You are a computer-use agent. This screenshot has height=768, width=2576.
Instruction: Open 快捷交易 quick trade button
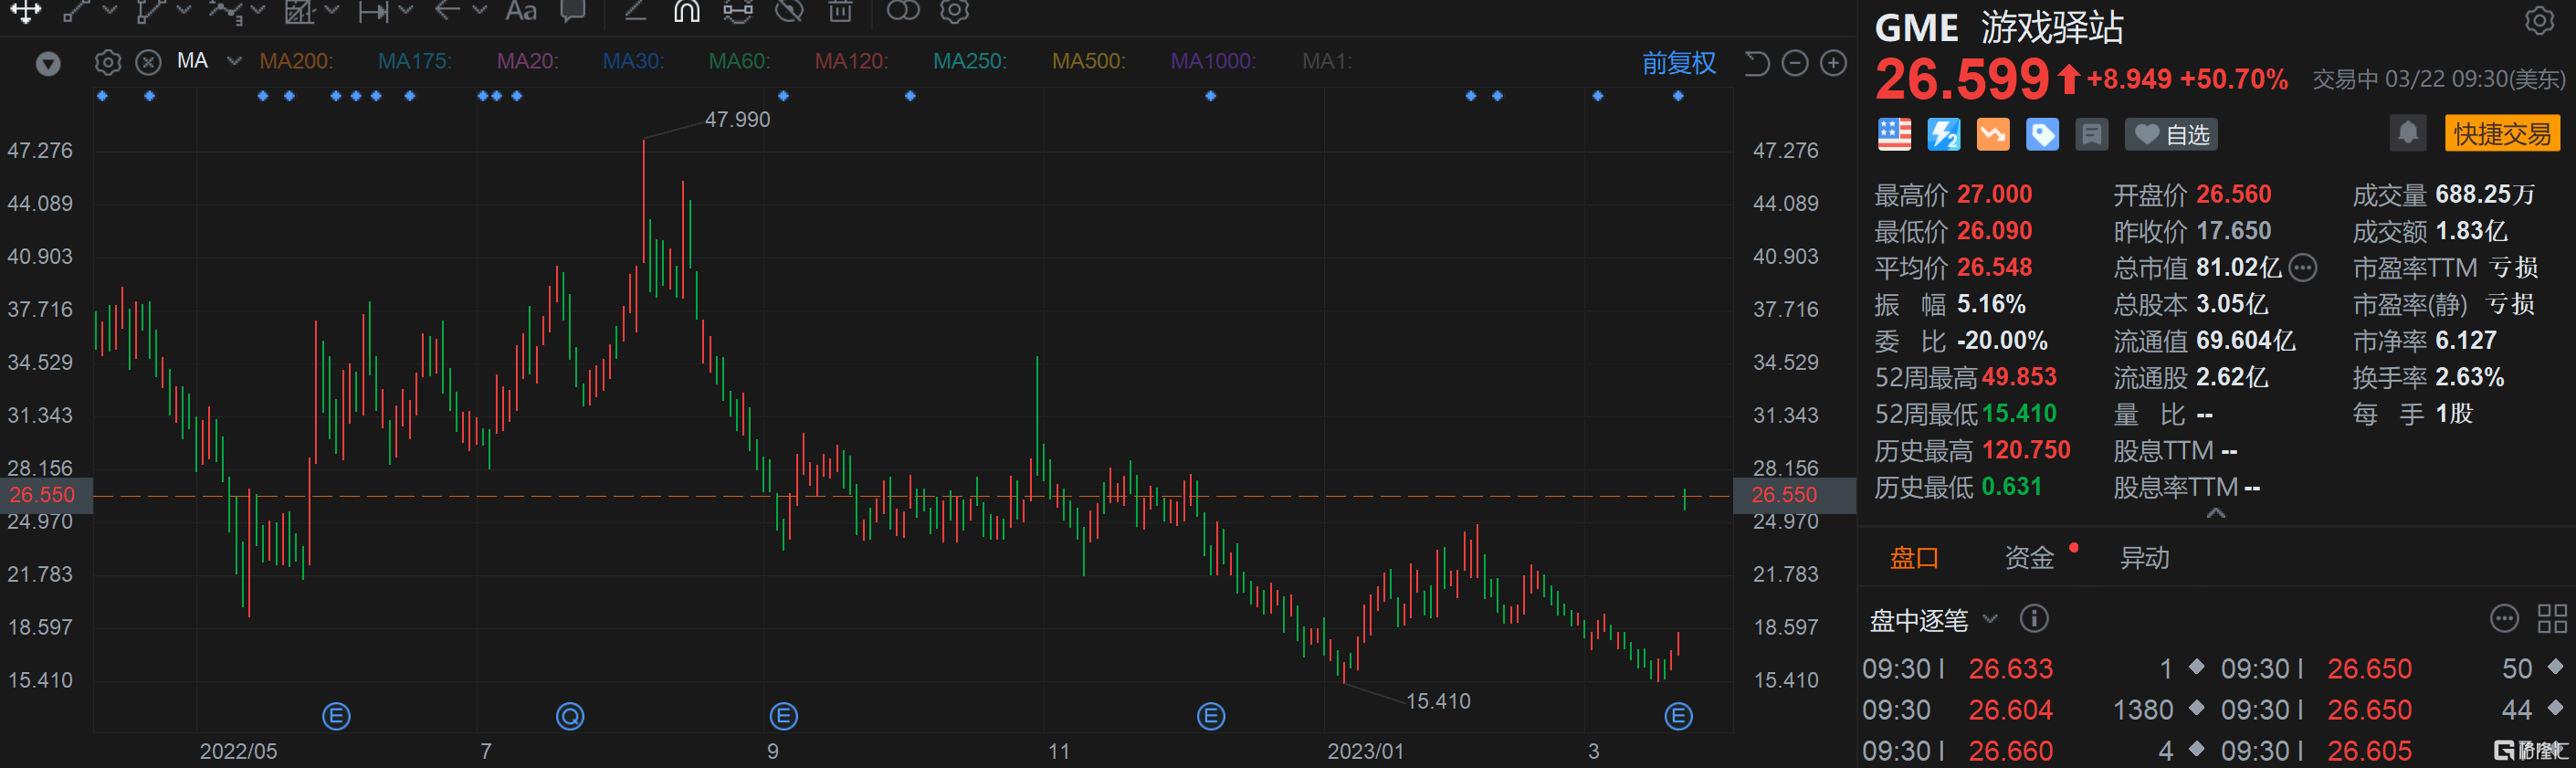click(x=2502, y=133)
